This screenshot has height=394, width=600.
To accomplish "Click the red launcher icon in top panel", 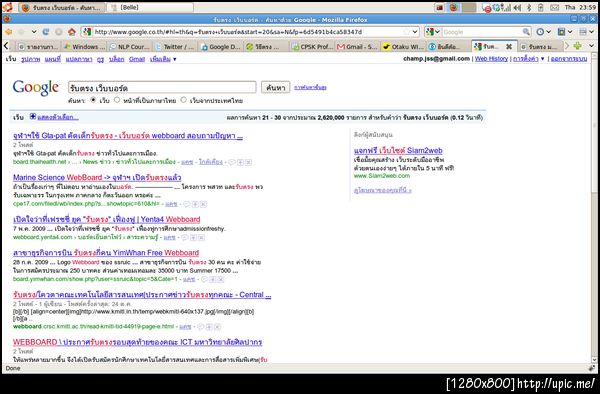I will point(439,7).
